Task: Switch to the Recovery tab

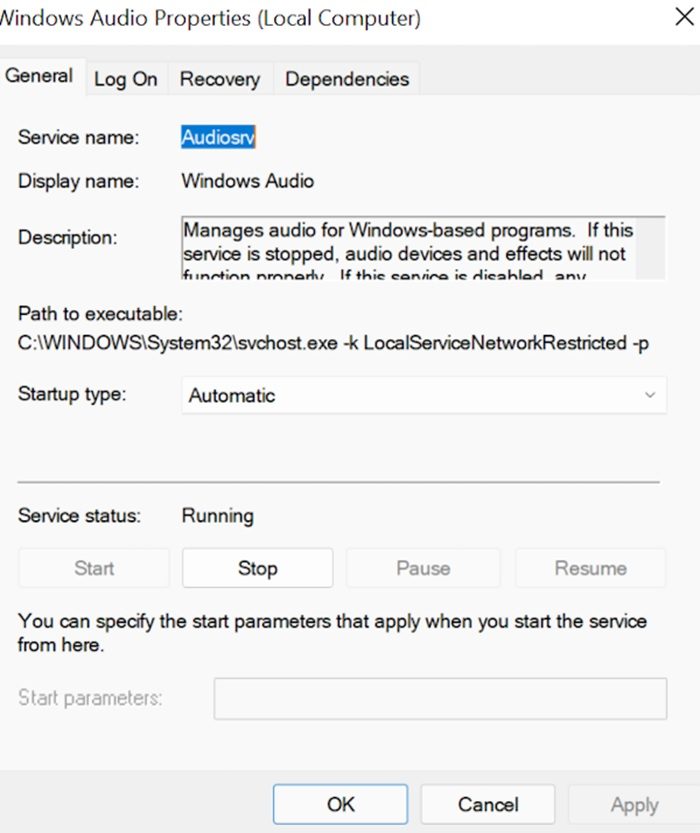Action: tap(220, 80)
